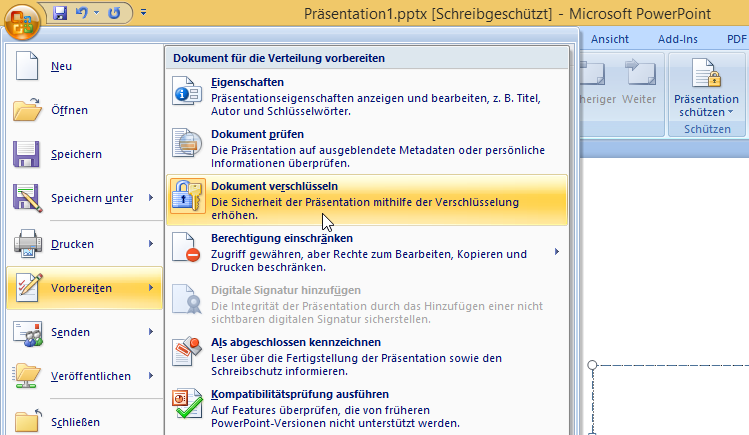Screen dimensions: 749x435
Task: Select the Drucken menu entry
Action: pyautogui.click(x=85, y=244)
